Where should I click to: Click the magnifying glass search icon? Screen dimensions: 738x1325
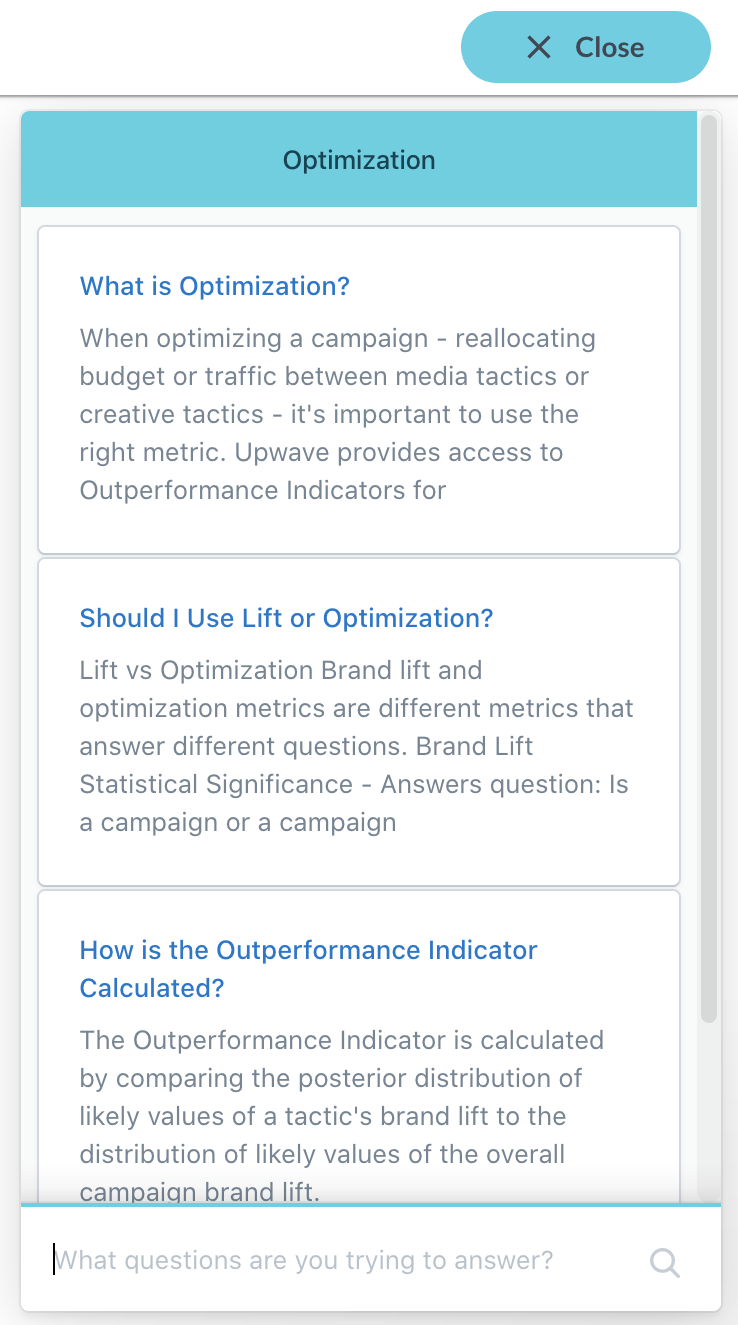point(665,1262)
